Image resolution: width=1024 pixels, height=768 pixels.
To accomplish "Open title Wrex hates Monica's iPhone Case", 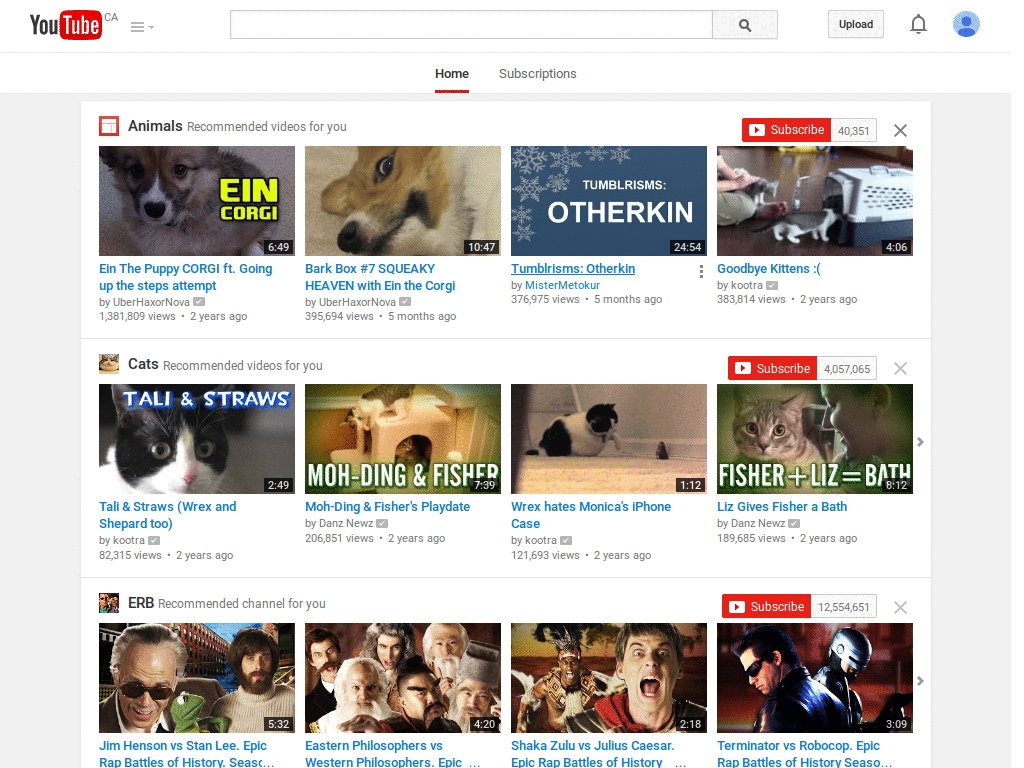I will pyautogui.click(x=591, y=515).
